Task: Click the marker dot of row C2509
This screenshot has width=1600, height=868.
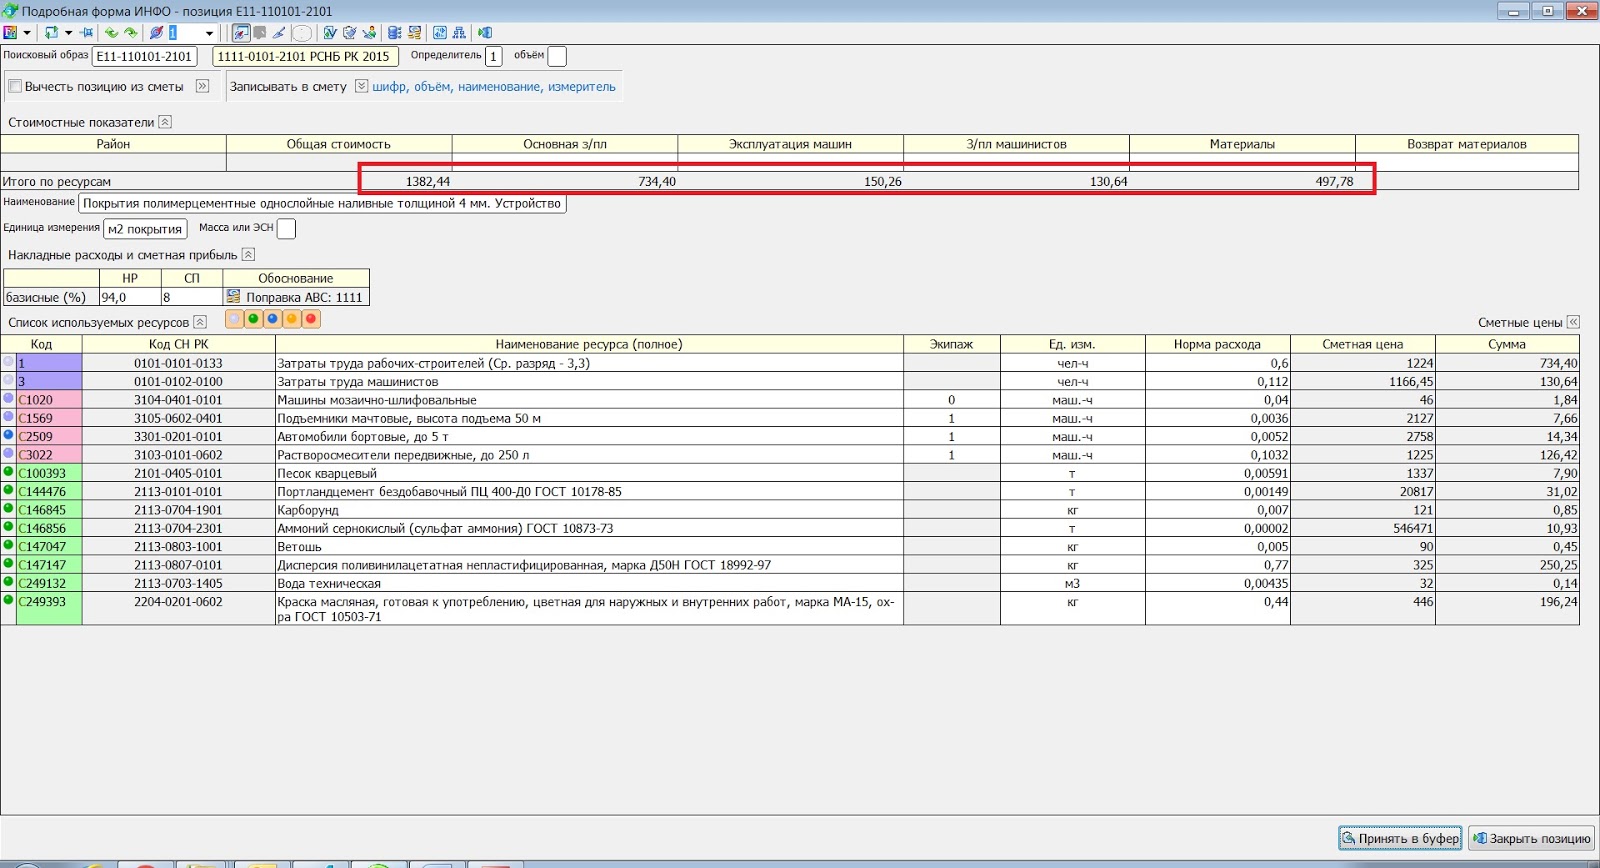Action: pyautogui.click(x=8, y=435)
